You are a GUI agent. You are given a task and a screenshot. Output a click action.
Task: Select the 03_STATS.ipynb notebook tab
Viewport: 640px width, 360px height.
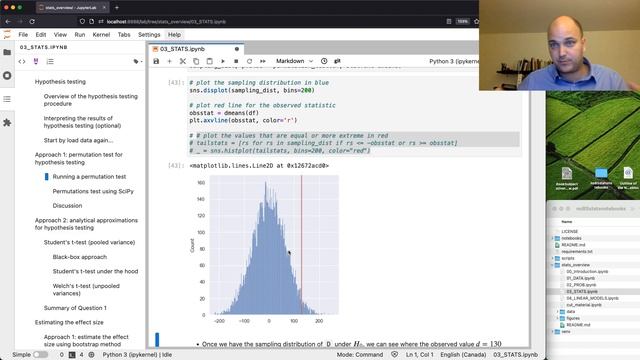[196, 49]
